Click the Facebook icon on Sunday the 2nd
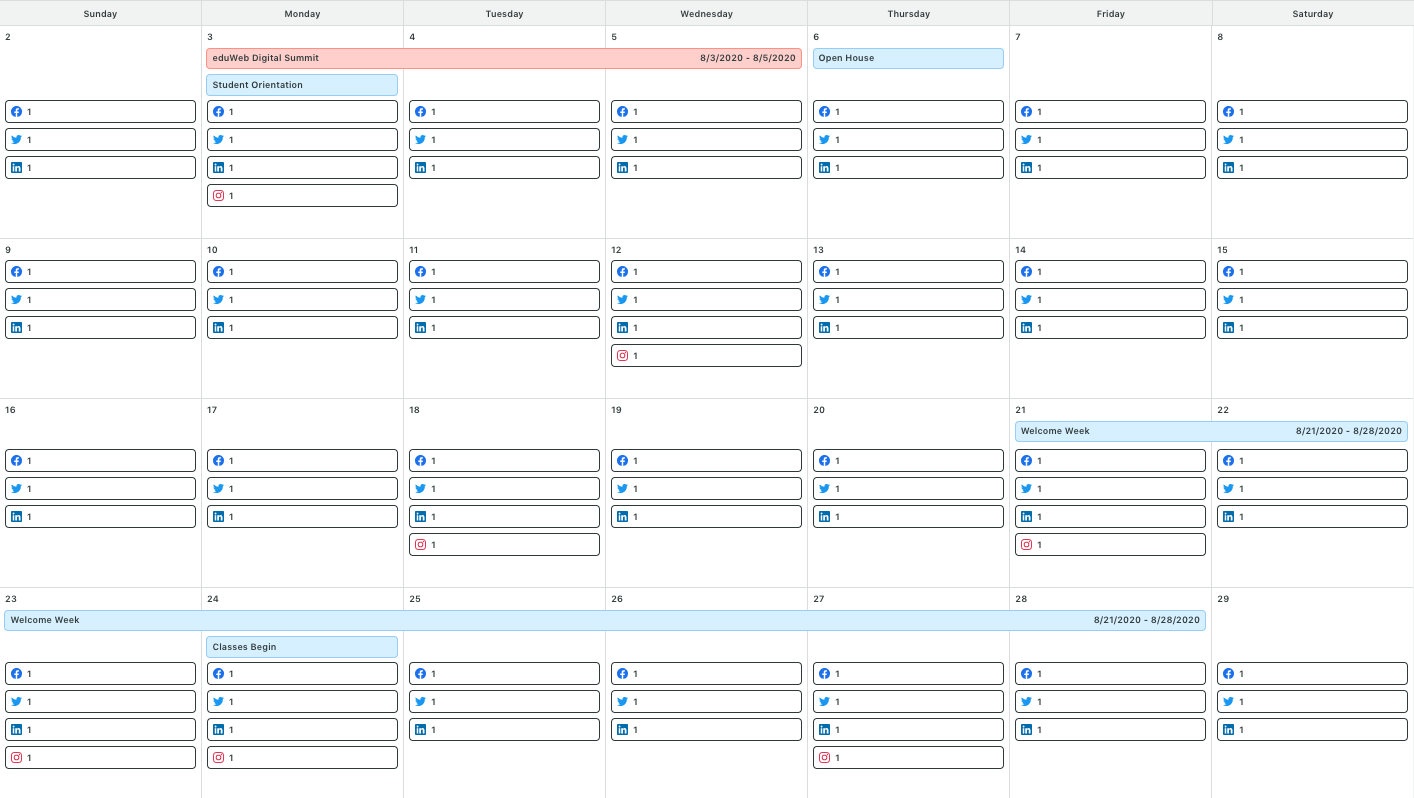This screenshot has height=798, width=1414. [16, 112]
